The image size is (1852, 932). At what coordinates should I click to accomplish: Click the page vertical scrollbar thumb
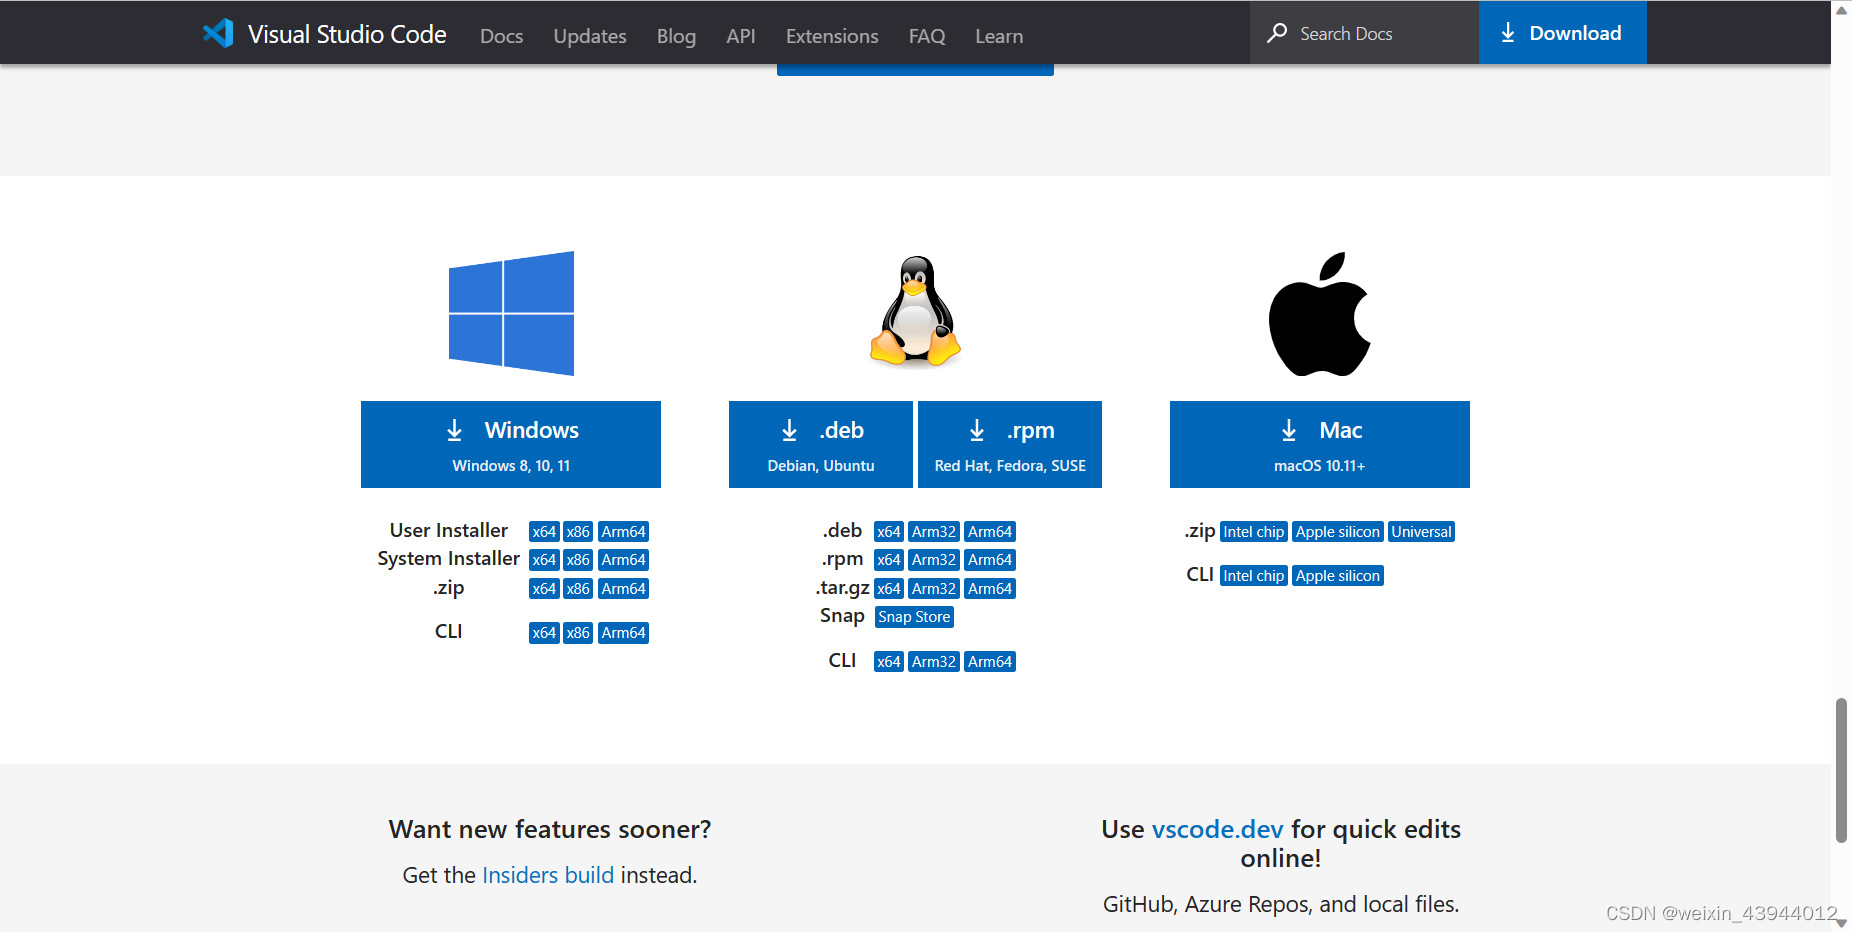click(x=1841, y=770)
